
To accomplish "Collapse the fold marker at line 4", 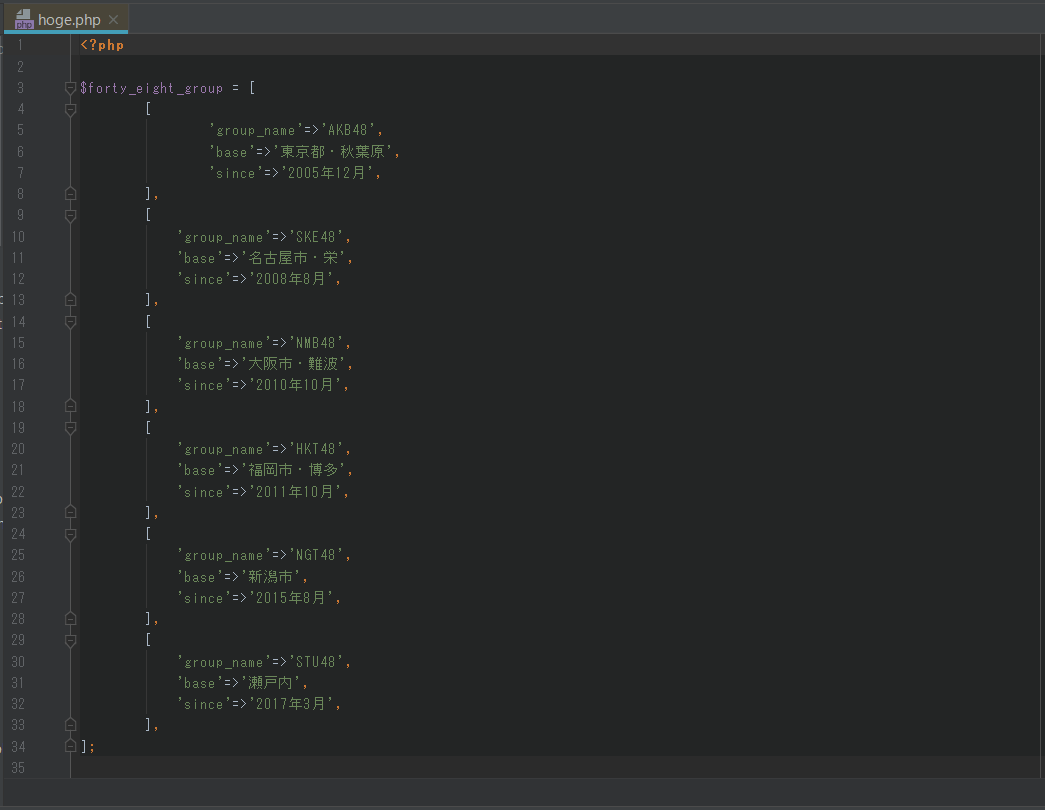I will pyautogui.click(x=70, y=109).
